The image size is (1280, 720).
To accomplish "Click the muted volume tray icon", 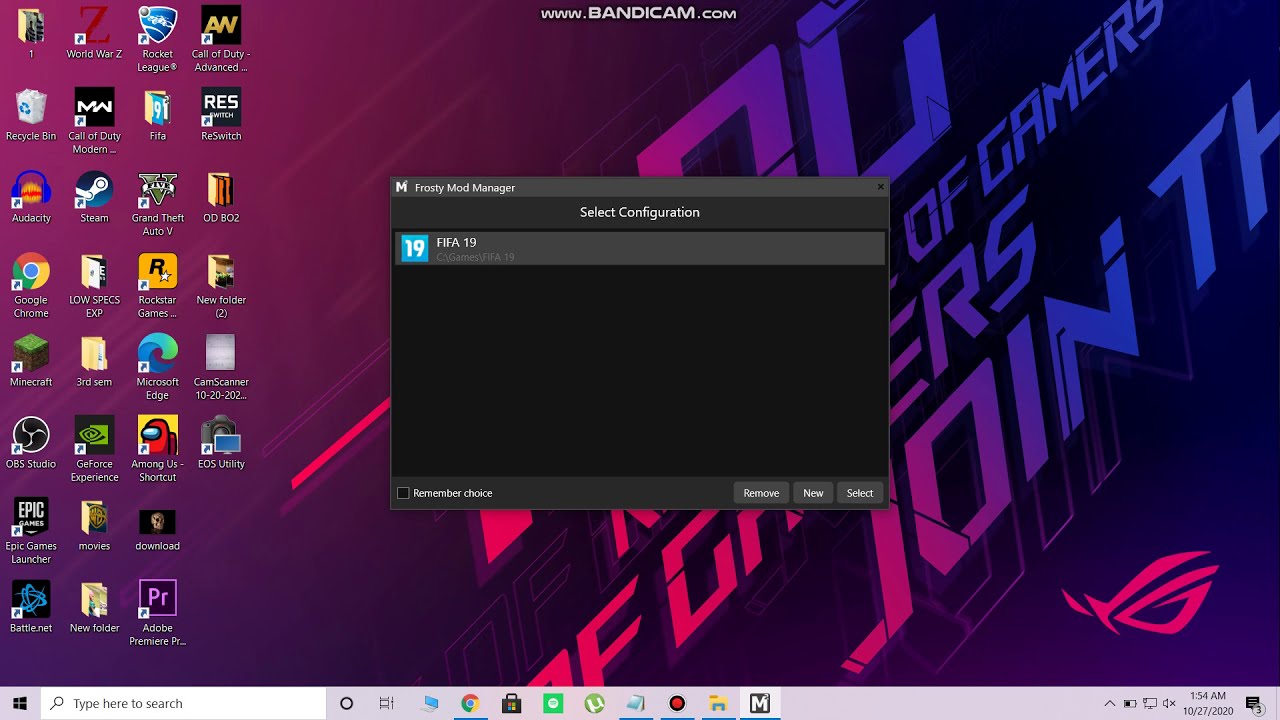I will [x=1170, y=703].
